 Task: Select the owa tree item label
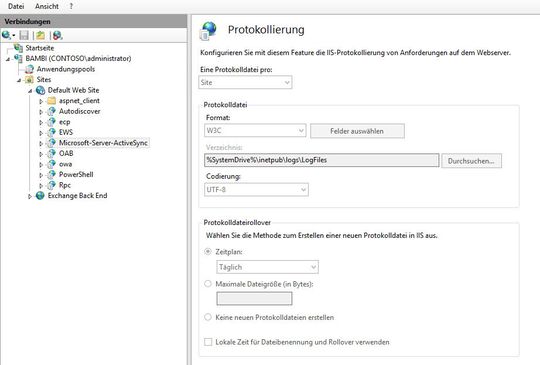click(65, 164)
